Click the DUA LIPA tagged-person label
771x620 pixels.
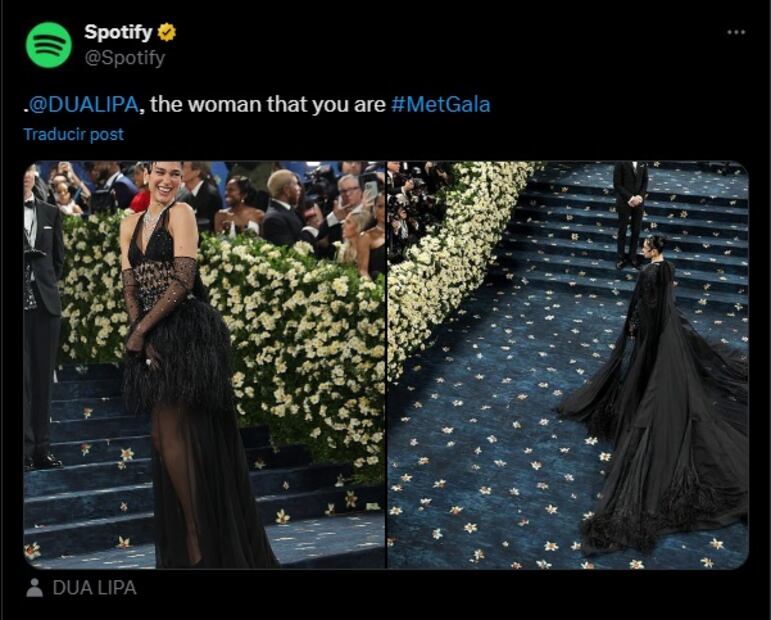pos(94,588)
